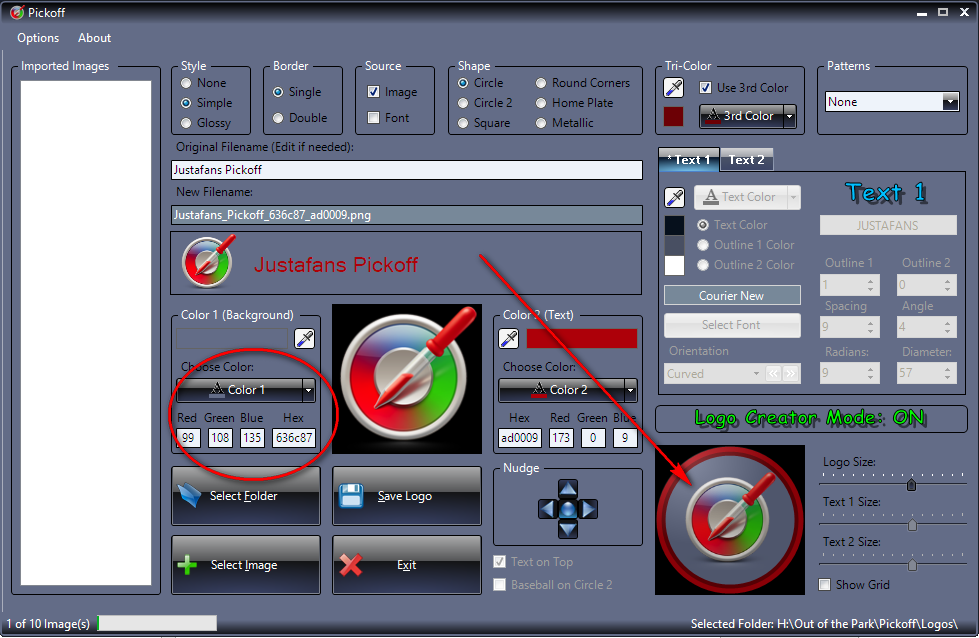Open the Color 1 dropdown arrow
Image resolution: width=979 pixels, height=638 pixels.
[x=309, y=390]
